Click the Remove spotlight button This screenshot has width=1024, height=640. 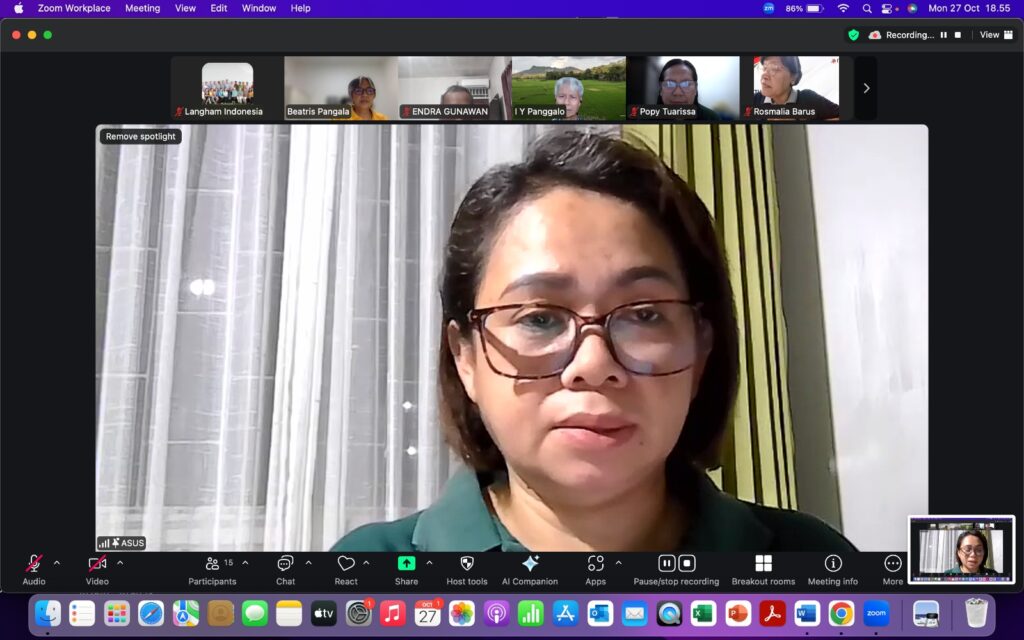141,137
